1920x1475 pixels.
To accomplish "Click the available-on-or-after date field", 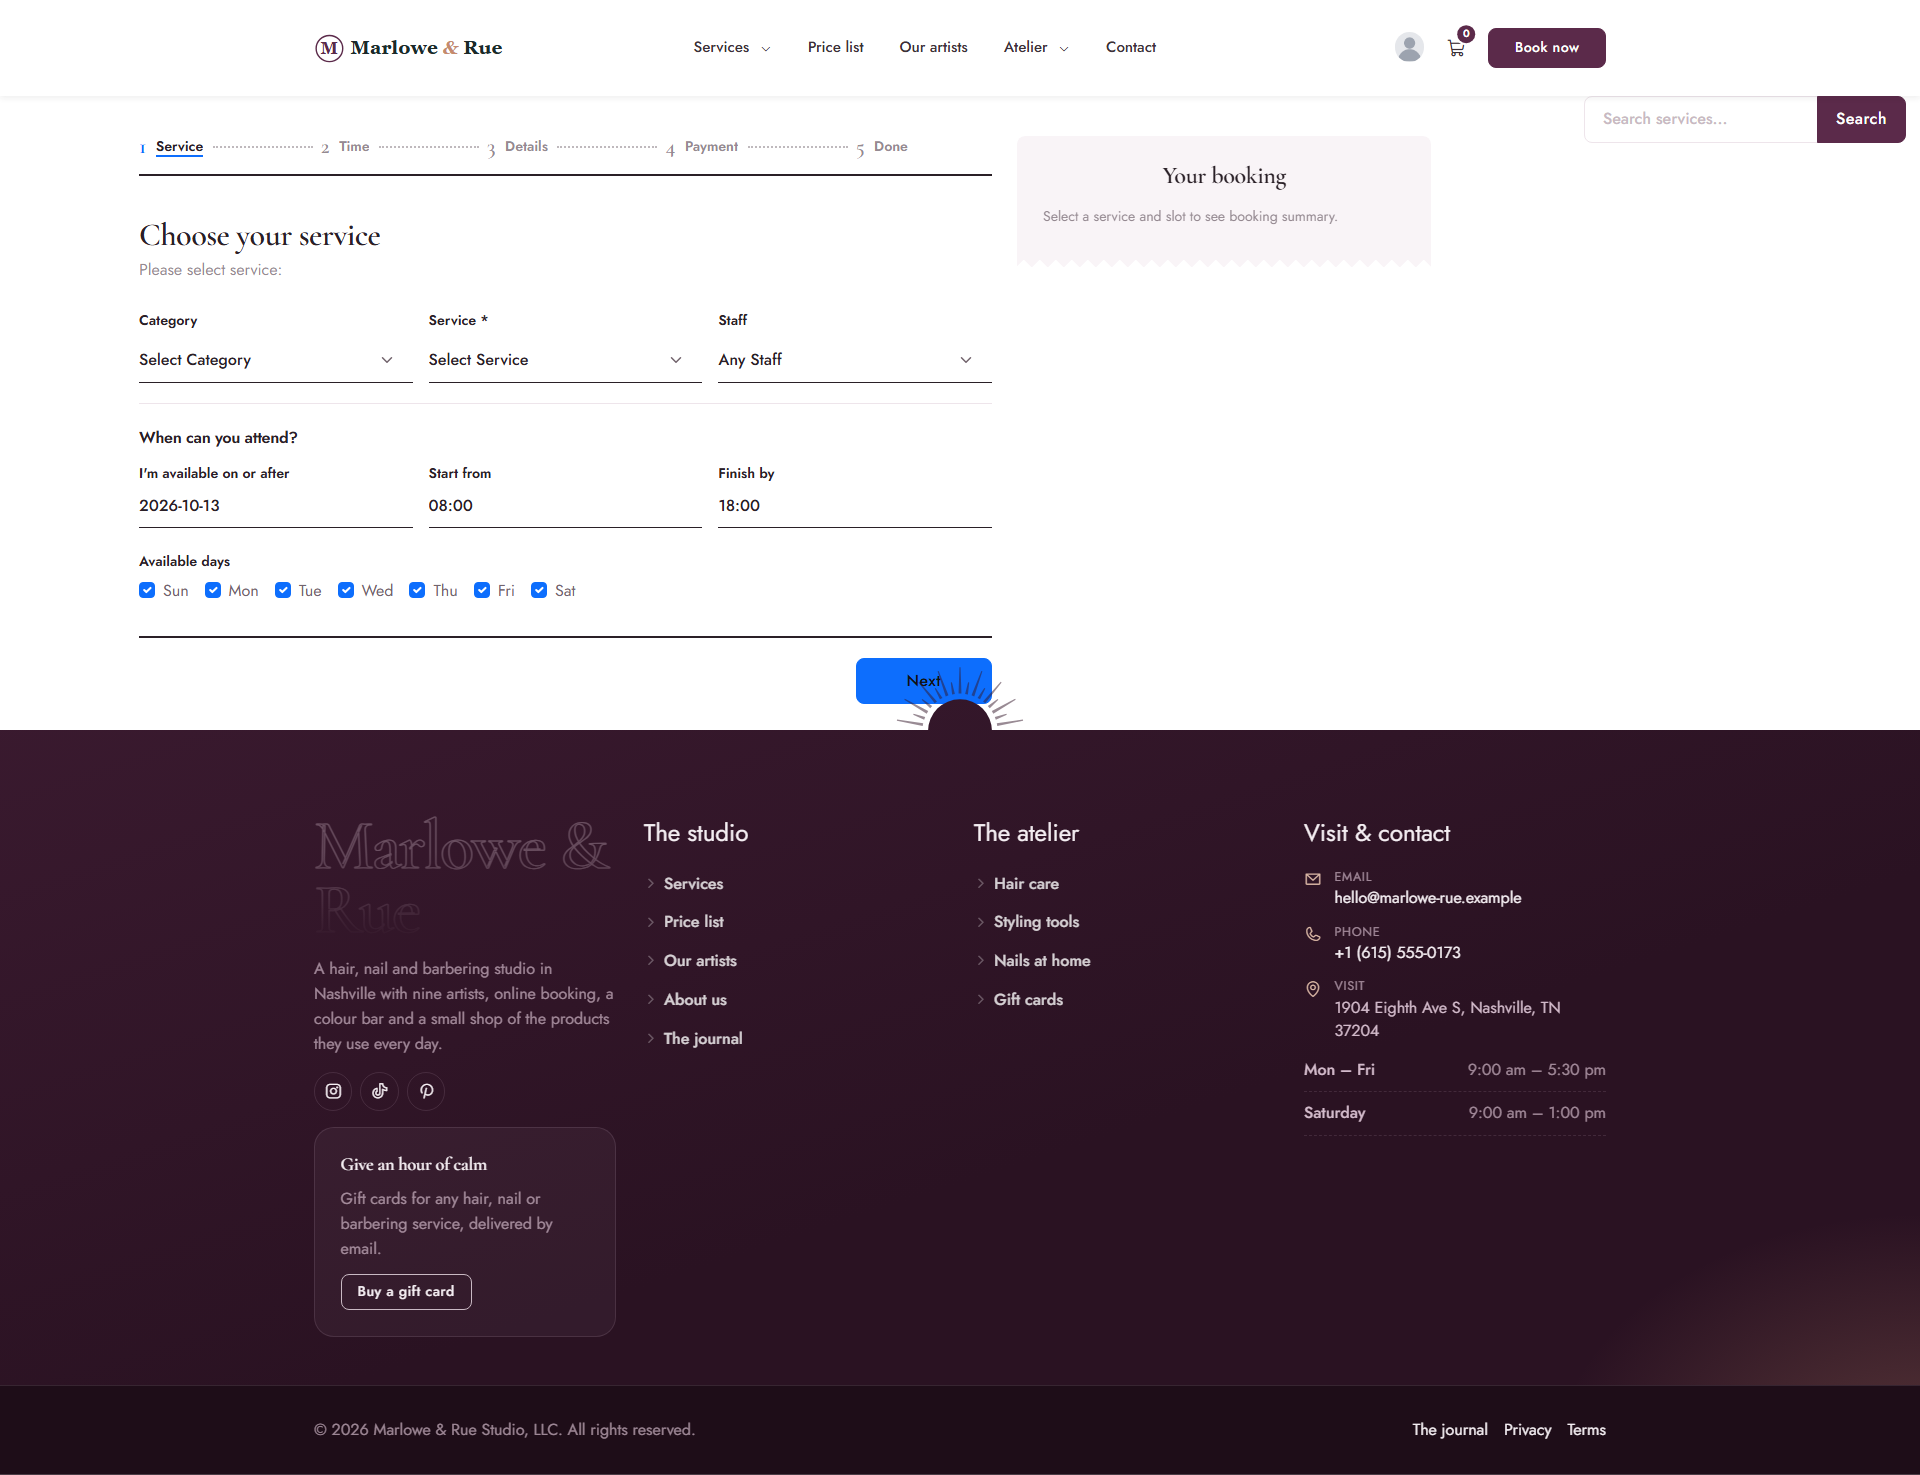I will pyautogui.click(x=276, y=506).
